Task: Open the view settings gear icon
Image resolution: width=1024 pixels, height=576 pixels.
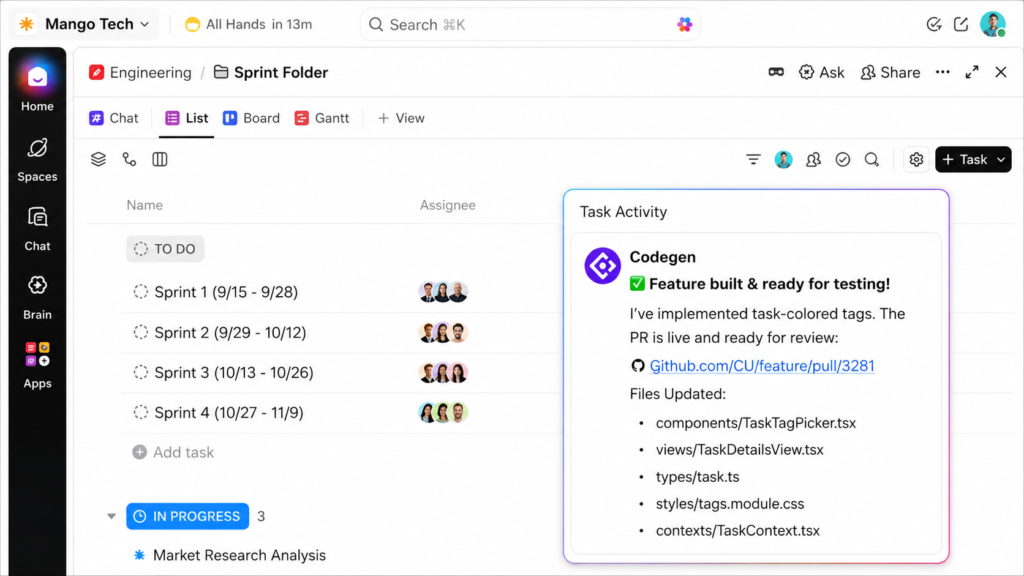Action: click(x=916, y=159)
